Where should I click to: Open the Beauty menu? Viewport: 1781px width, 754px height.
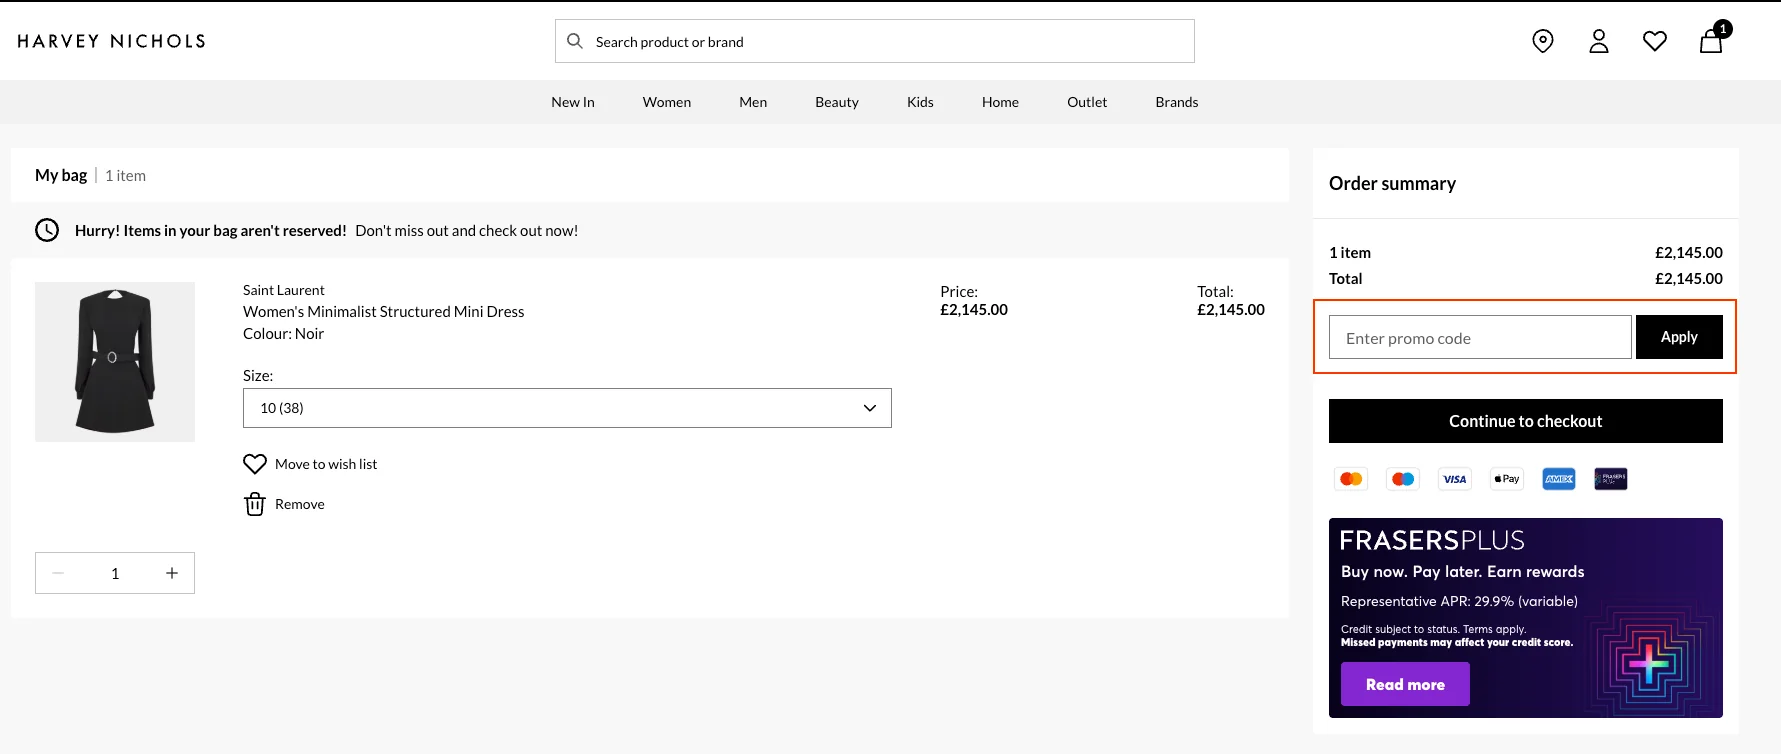[x=837, y=102]
